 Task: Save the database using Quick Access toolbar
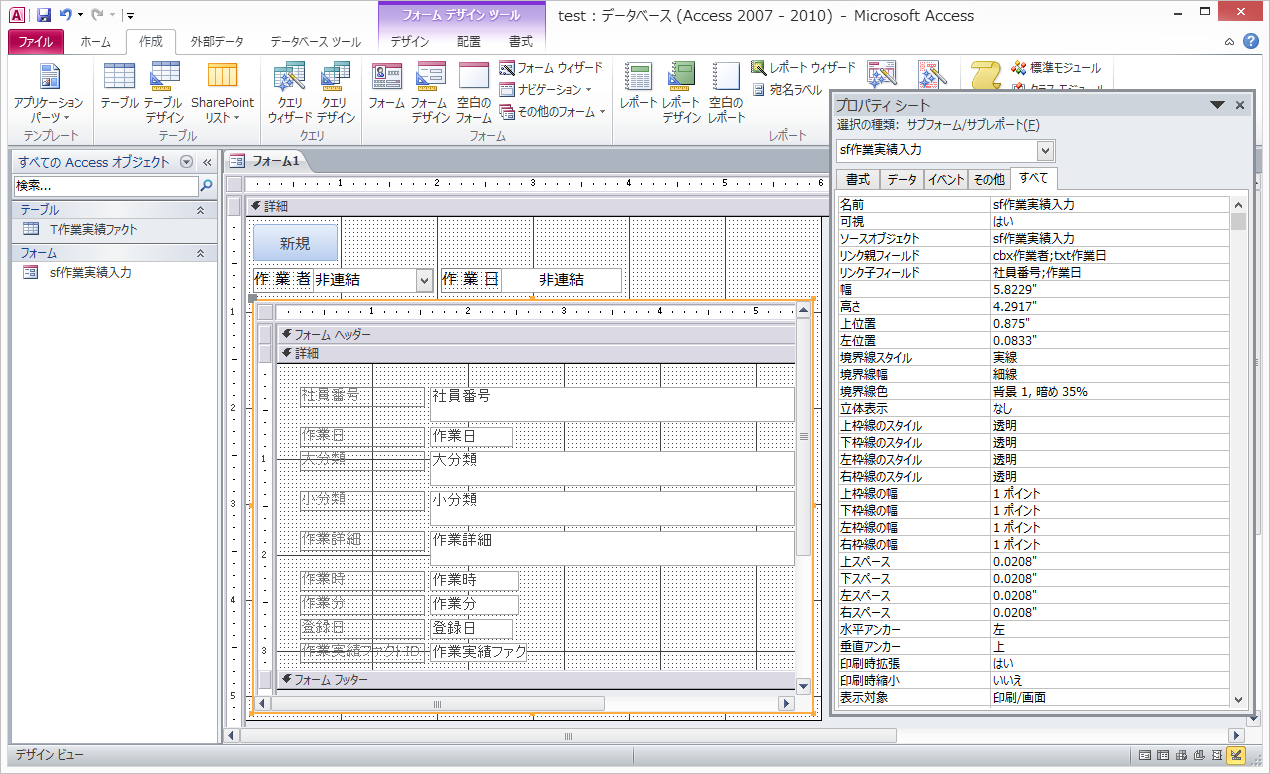[42, 14]
